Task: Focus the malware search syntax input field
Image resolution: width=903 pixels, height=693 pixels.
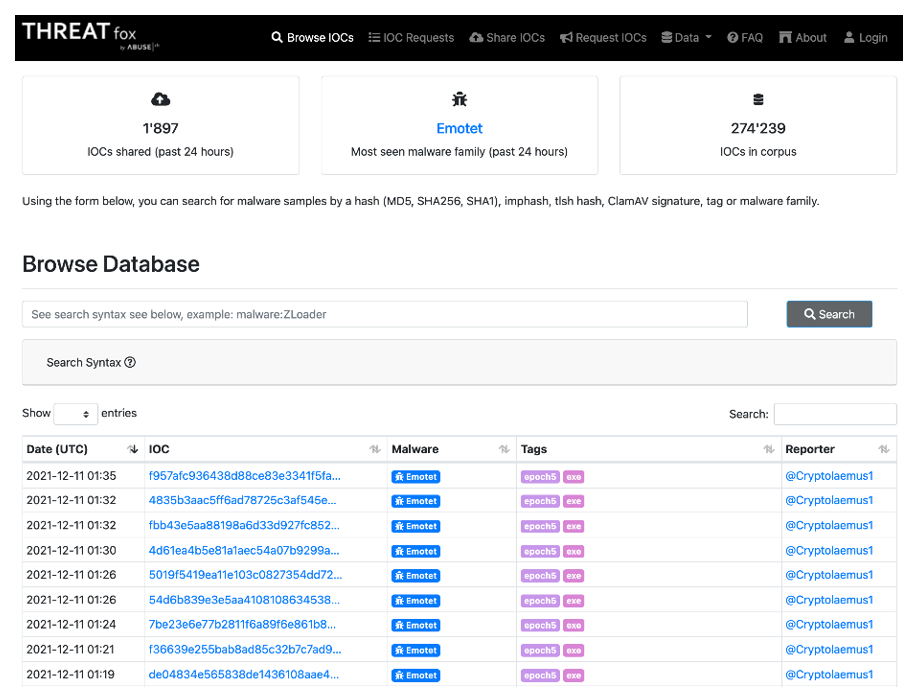Action: coord(385,314)
